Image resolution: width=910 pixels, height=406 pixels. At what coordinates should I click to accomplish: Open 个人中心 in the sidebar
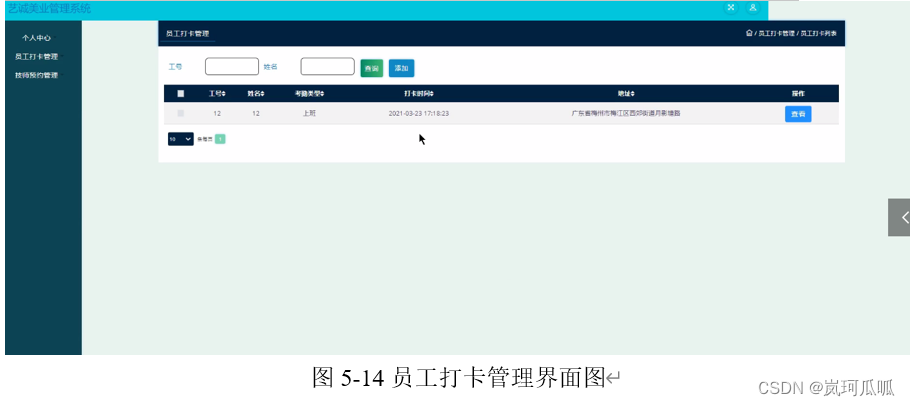coord(37,38)
